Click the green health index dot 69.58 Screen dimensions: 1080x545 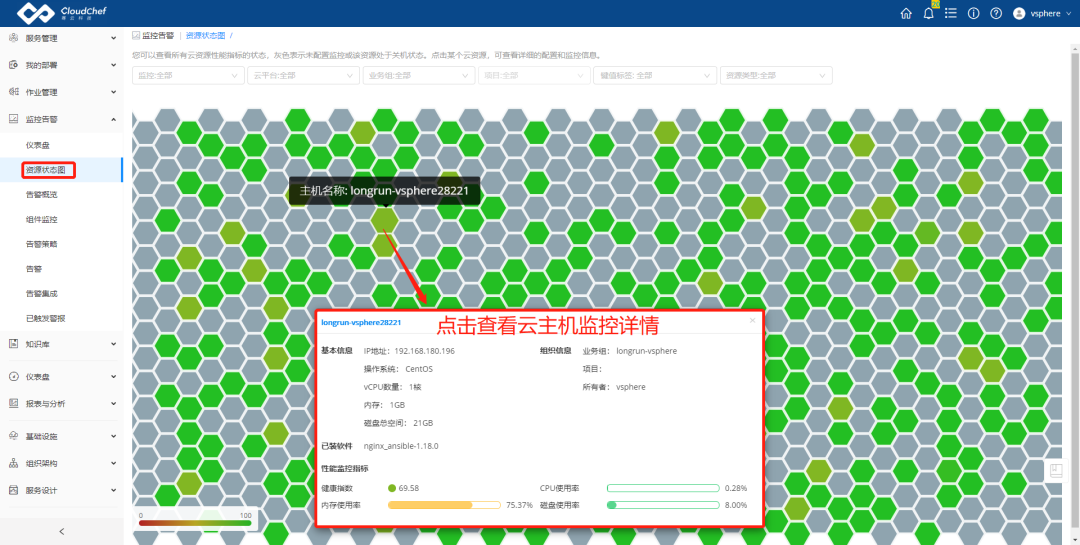[392, 488]
